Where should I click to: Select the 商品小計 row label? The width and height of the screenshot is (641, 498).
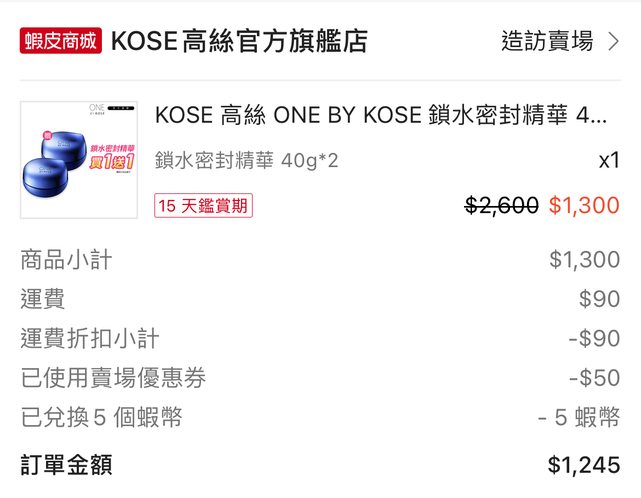[66, 261]
